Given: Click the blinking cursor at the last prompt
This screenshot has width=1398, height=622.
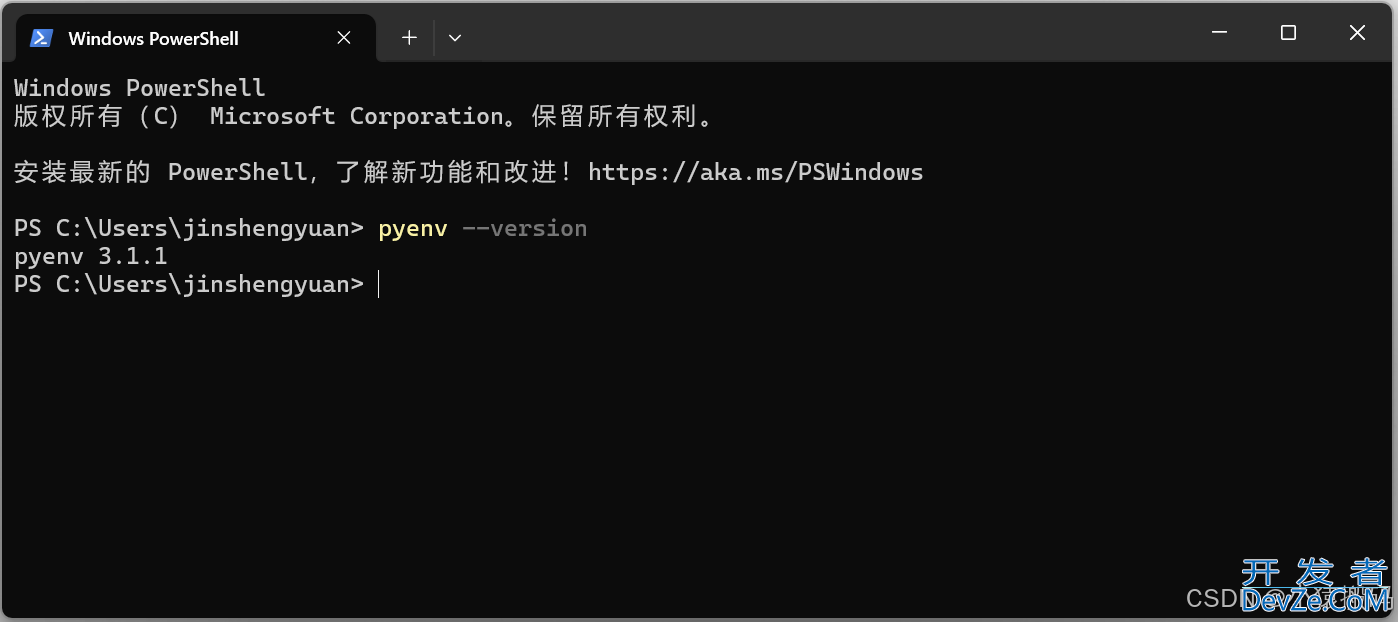Looking at the screenshot, I should pos(379,285).
